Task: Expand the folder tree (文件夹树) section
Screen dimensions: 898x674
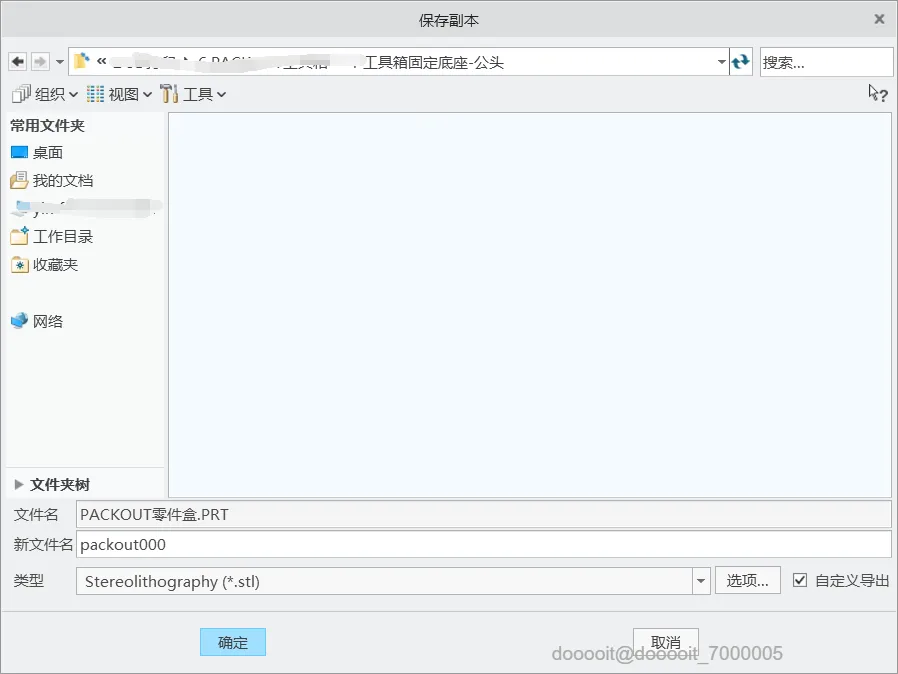Action: [x=52, y=484]
